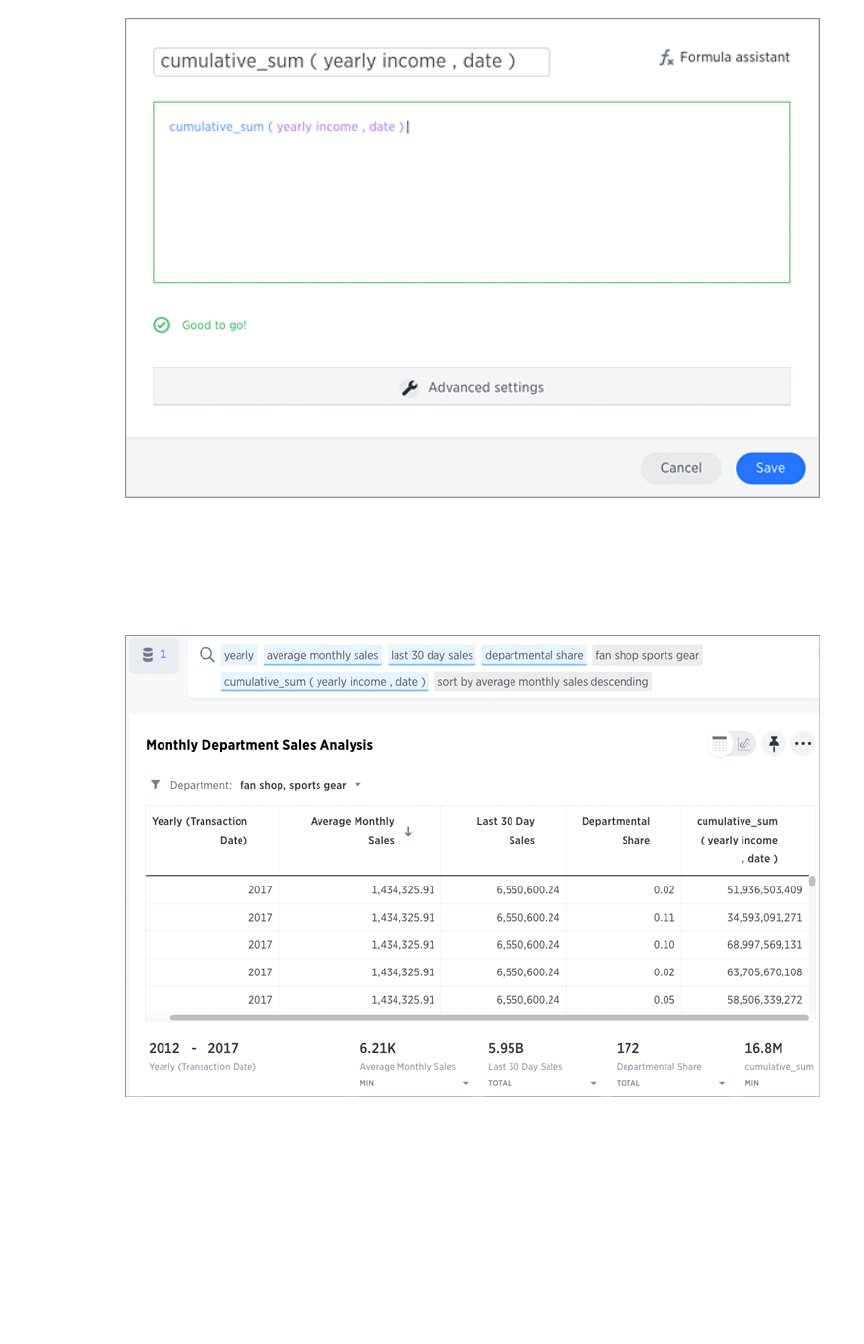Image resolution: width=864 pixels, height=1344 pixels.
Task: Expand the Department filter dropdown
Action: coord(358,785)
